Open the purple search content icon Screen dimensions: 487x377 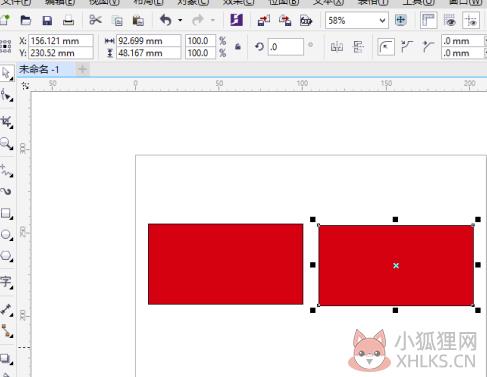237,20
